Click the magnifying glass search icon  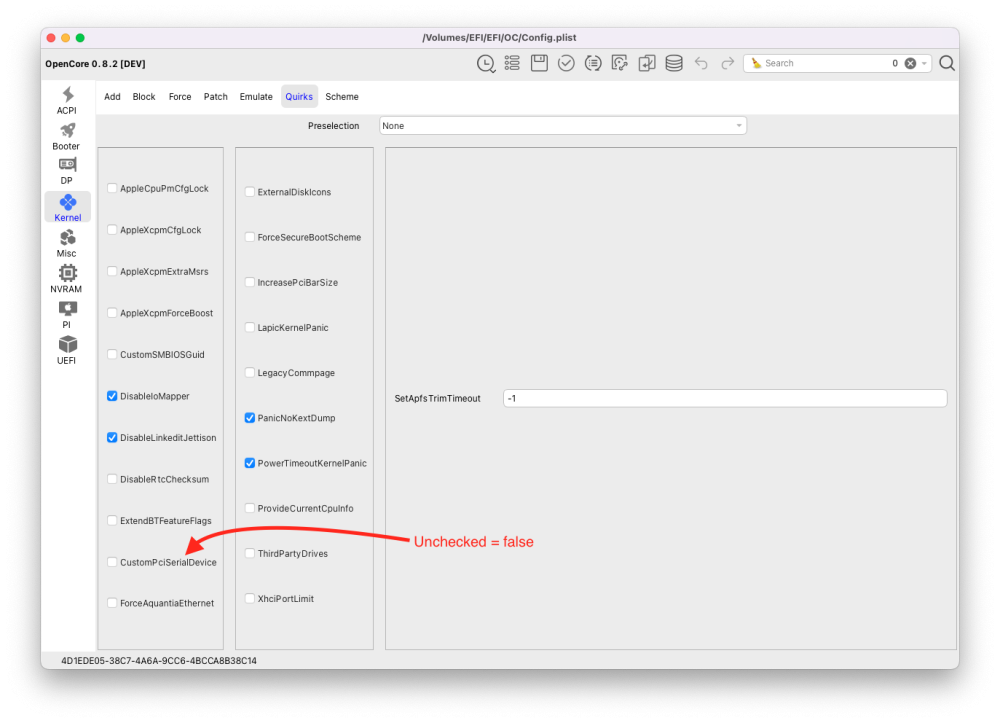[x=947, y=63]
